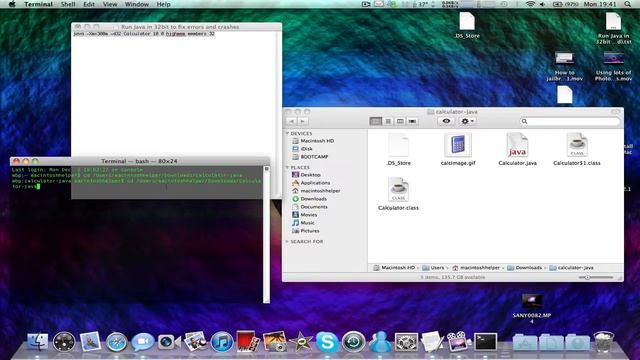Screen dimensions: 640x360
Task: Open Skype from the Dock
Action: (327, 342)
